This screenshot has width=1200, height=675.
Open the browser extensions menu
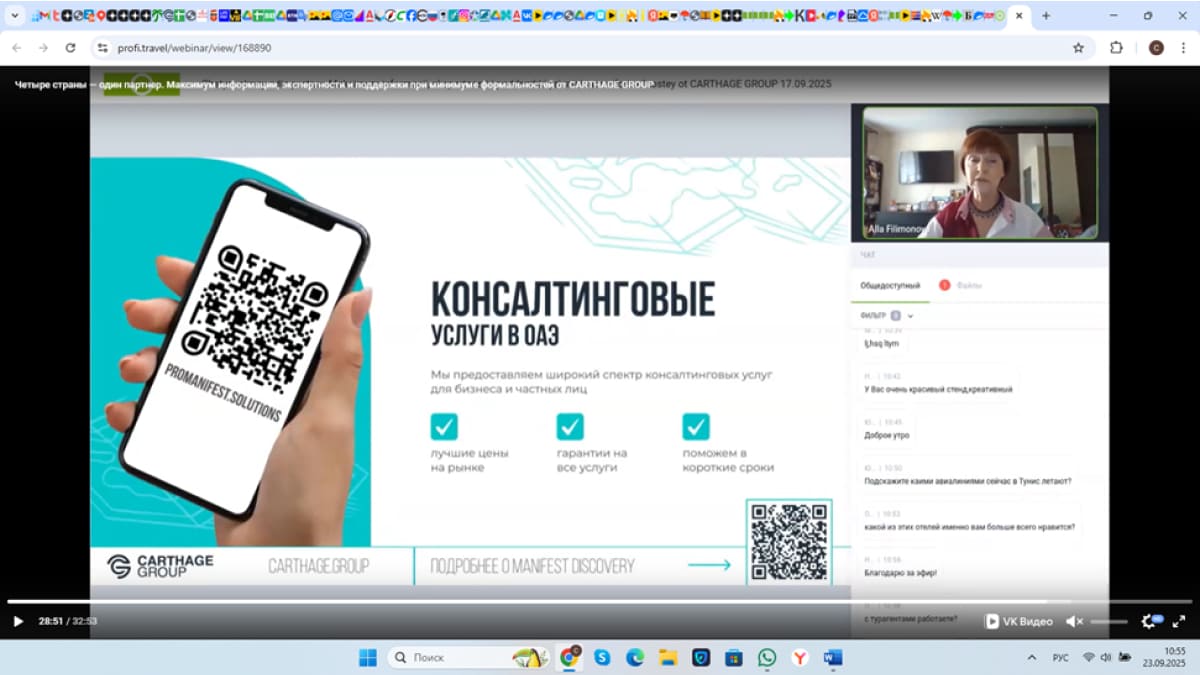click(1116, 47)
